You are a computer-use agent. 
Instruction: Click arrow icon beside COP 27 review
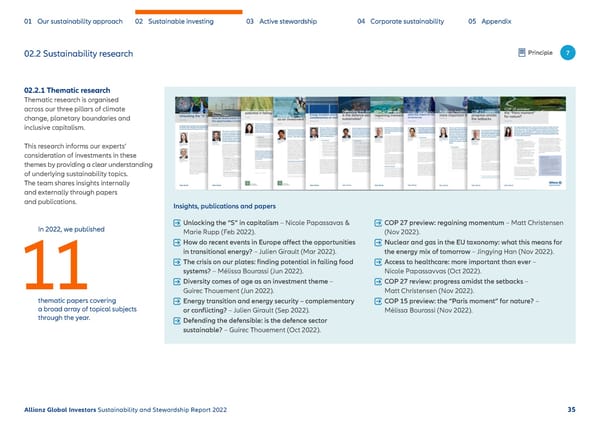pyautogui.click(x=378, y=282)
